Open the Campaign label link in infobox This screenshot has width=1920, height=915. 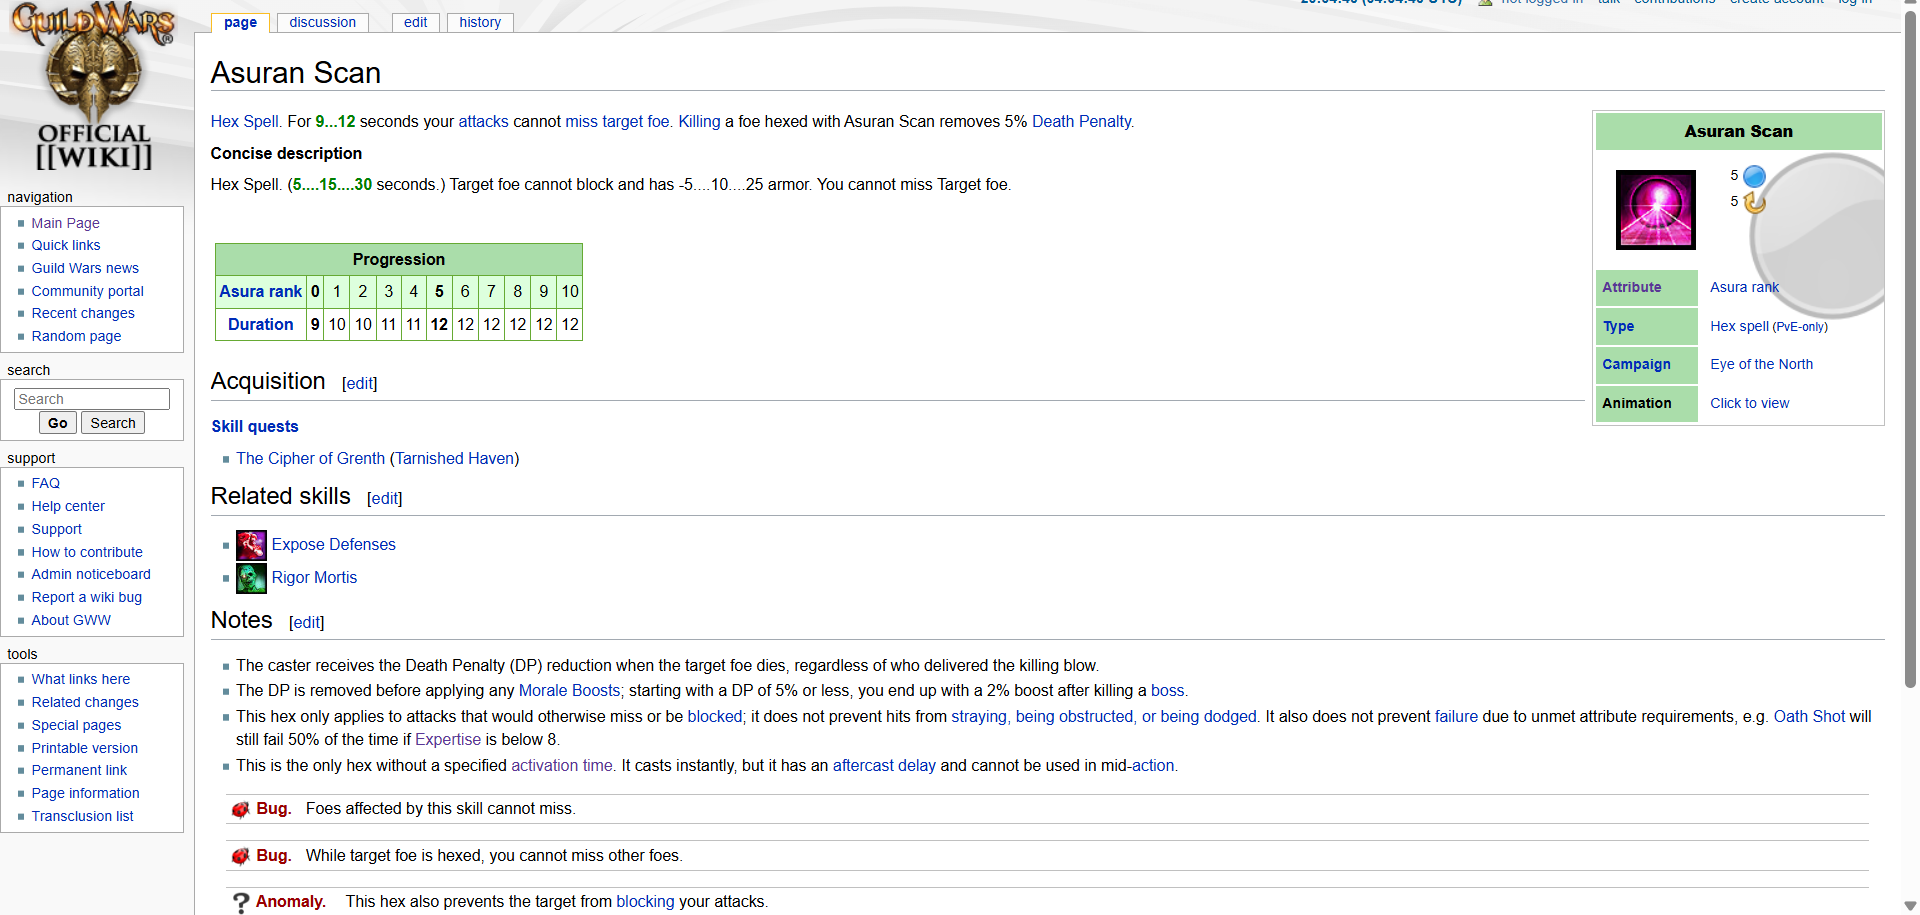pos(1636,364)
